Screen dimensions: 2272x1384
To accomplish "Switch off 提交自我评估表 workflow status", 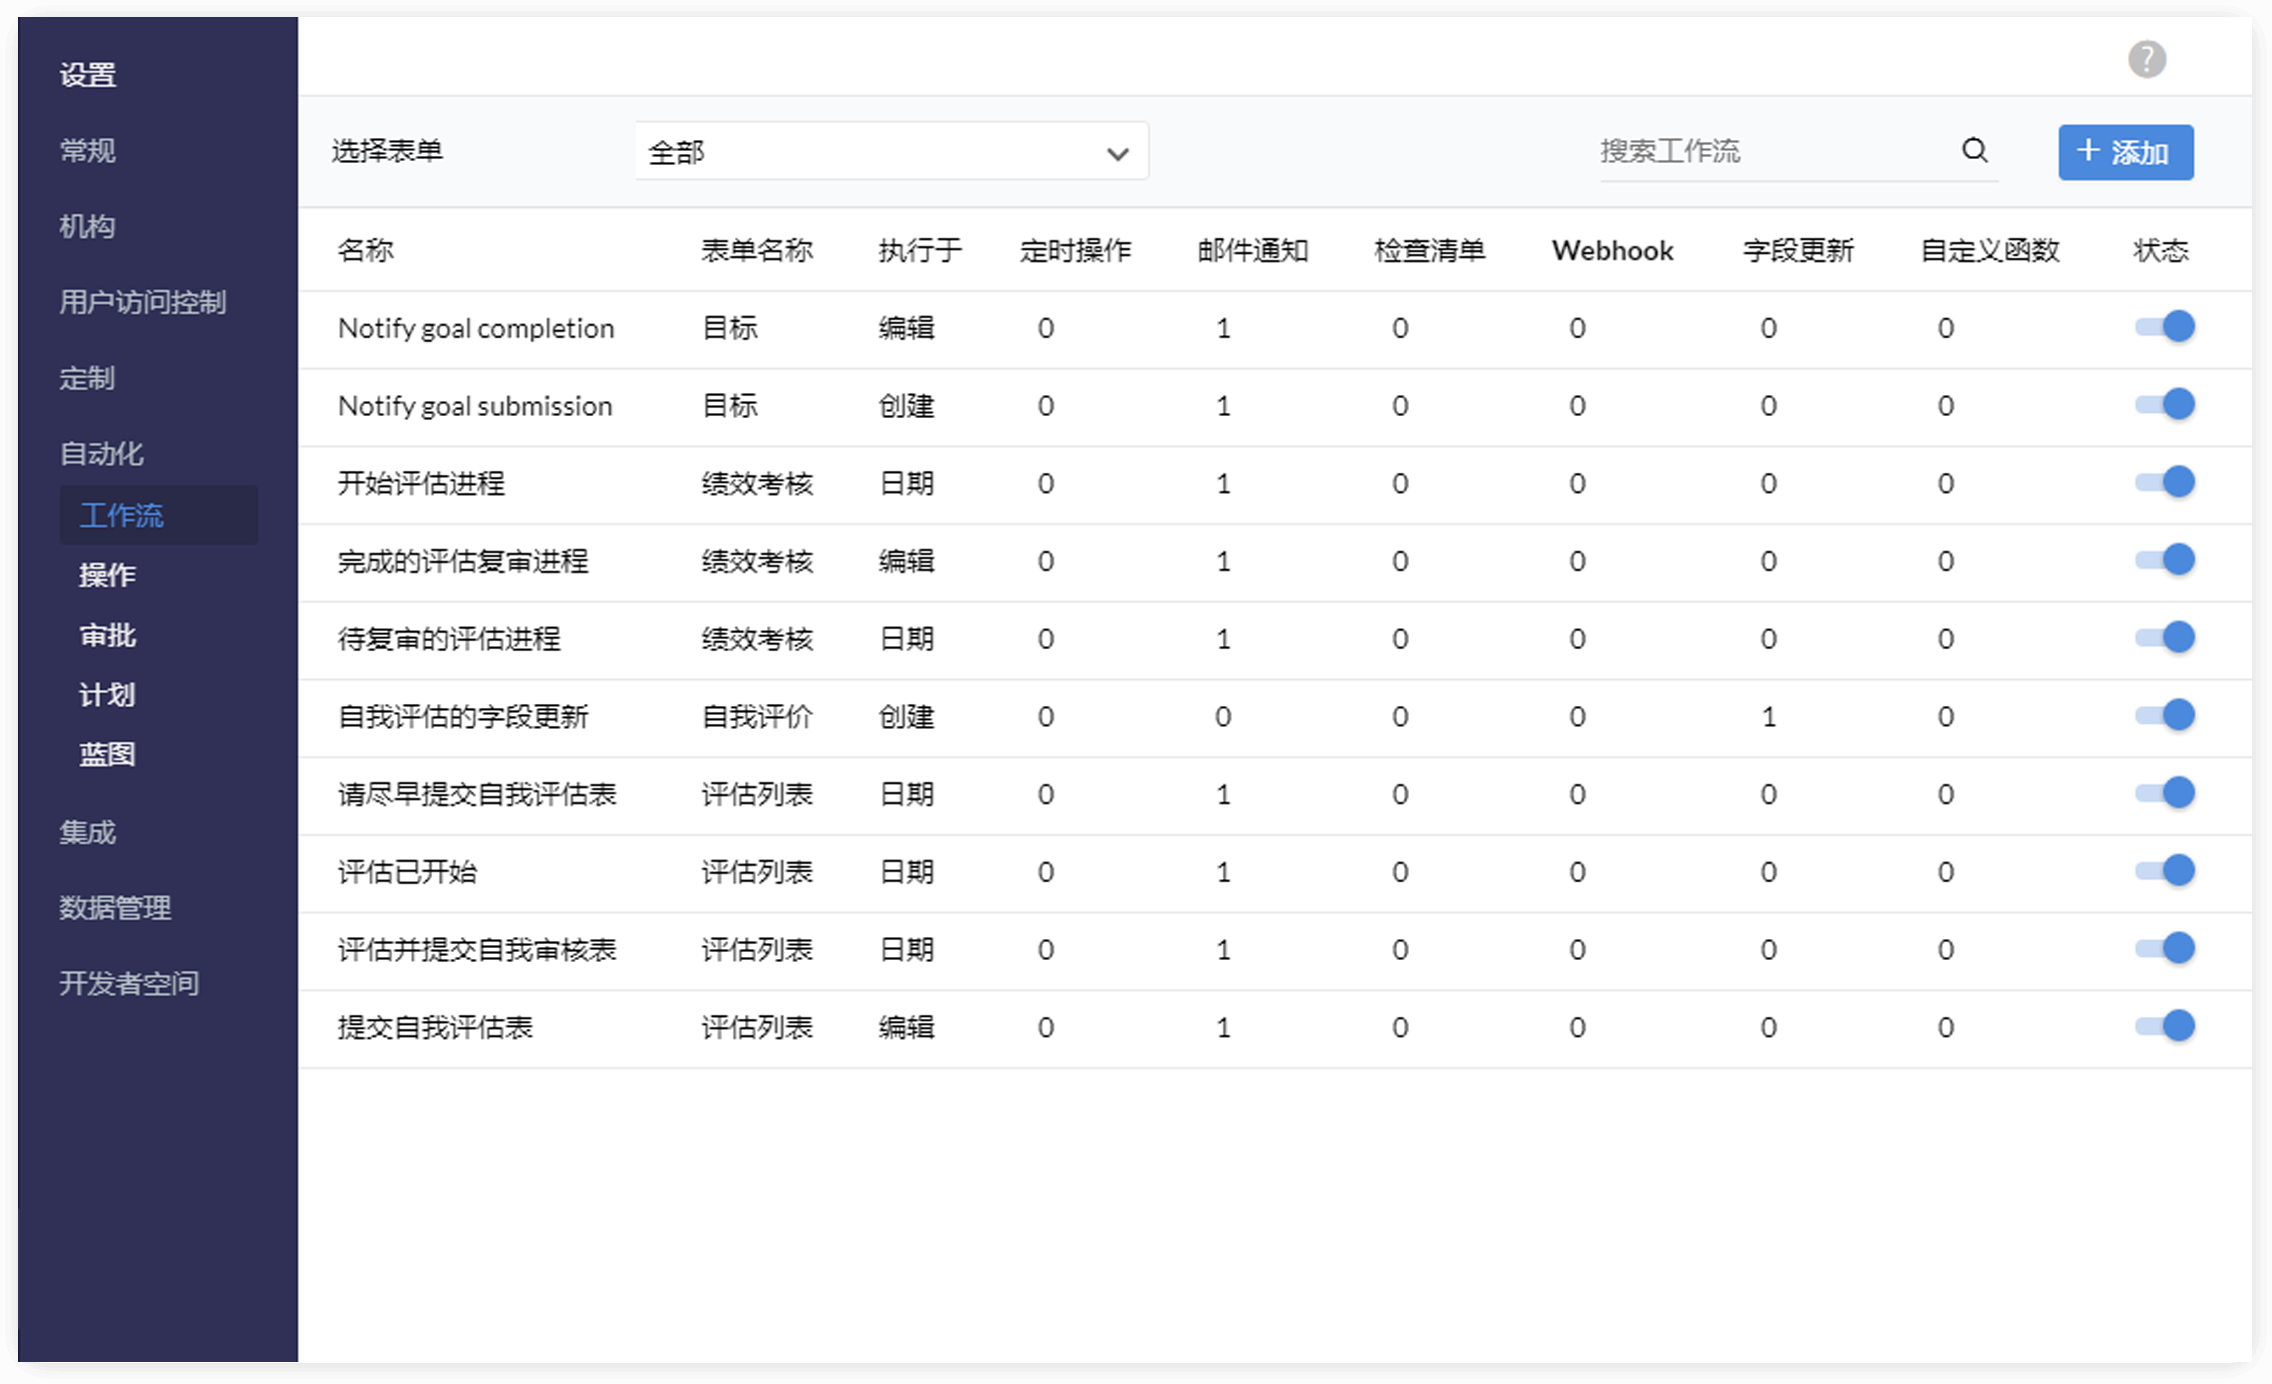I will tap(2165, 1027).
